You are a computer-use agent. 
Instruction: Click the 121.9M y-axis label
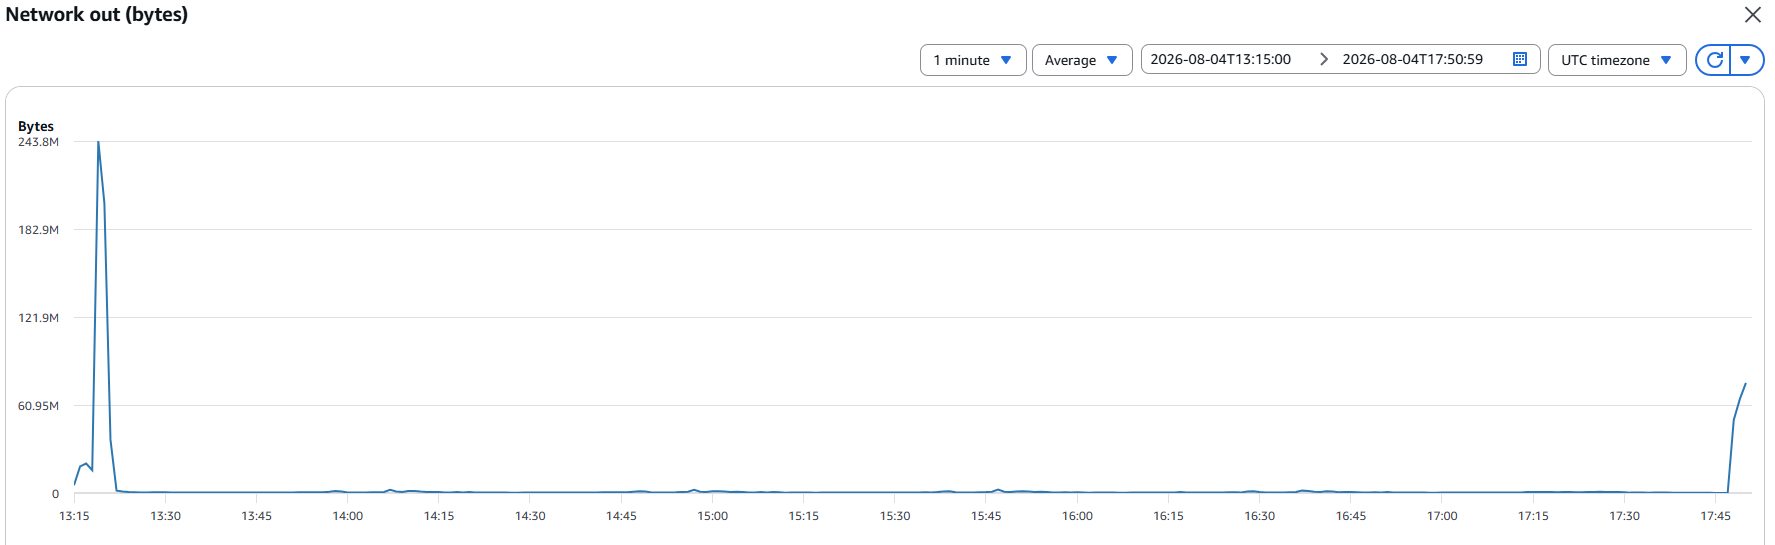[38, 318]
